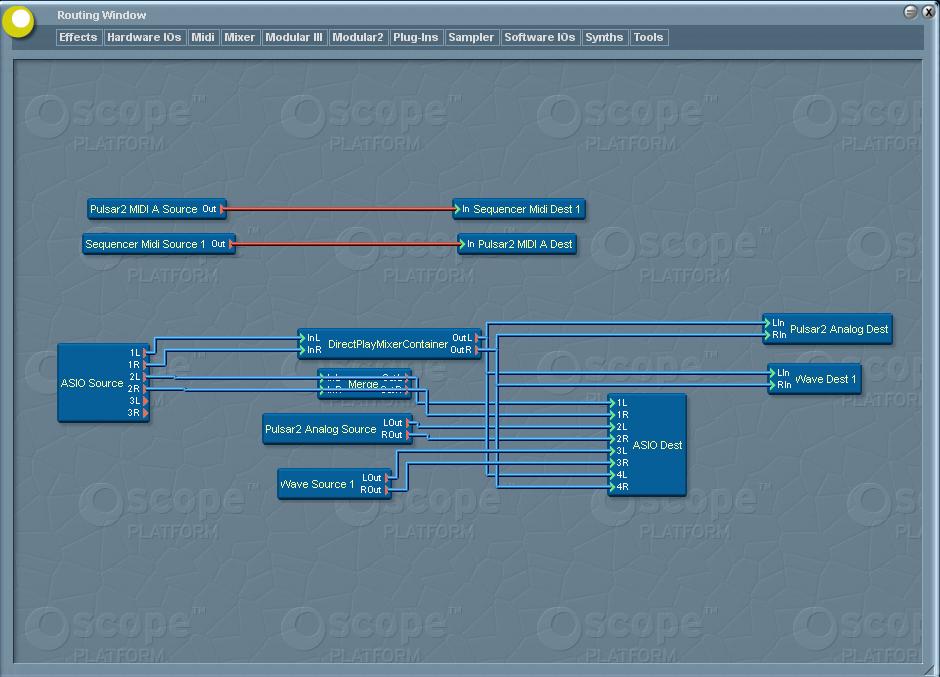This screenshot has width=940, height=677.
Task: Click the 3L output port on ASIO Source
Action: (145, 401)
